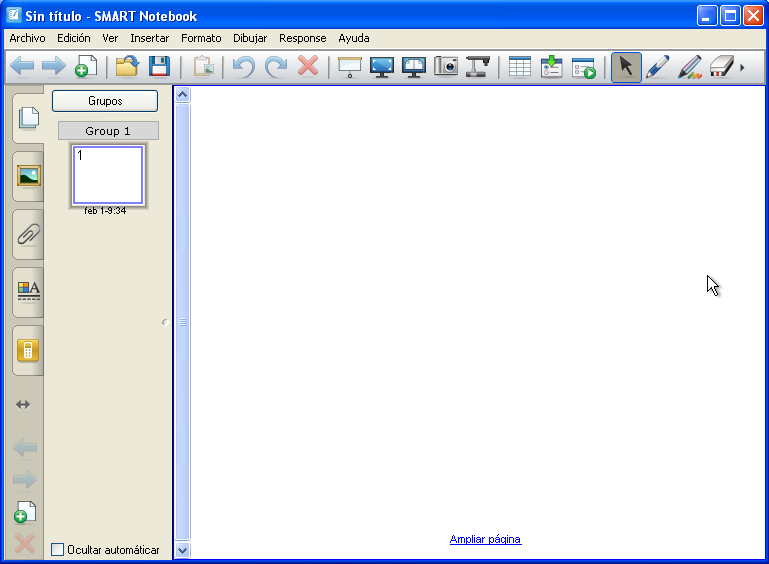Viewport: 769px width, 564px height.
Task: Expand more toolbar tools arrow
Action: click(x=742, y=67)
